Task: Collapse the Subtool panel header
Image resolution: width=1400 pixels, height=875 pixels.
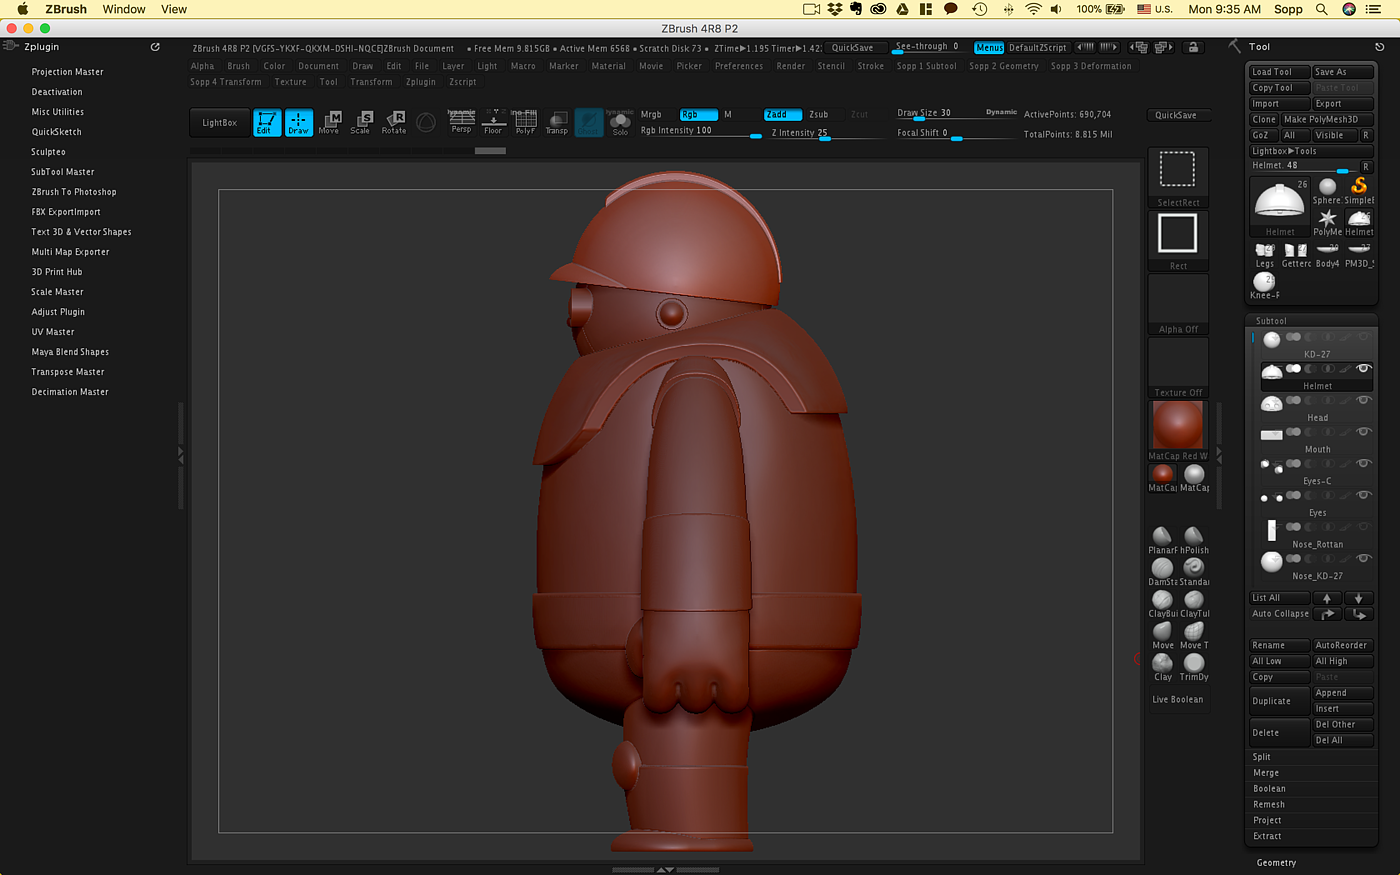Action: point(1271,321)
